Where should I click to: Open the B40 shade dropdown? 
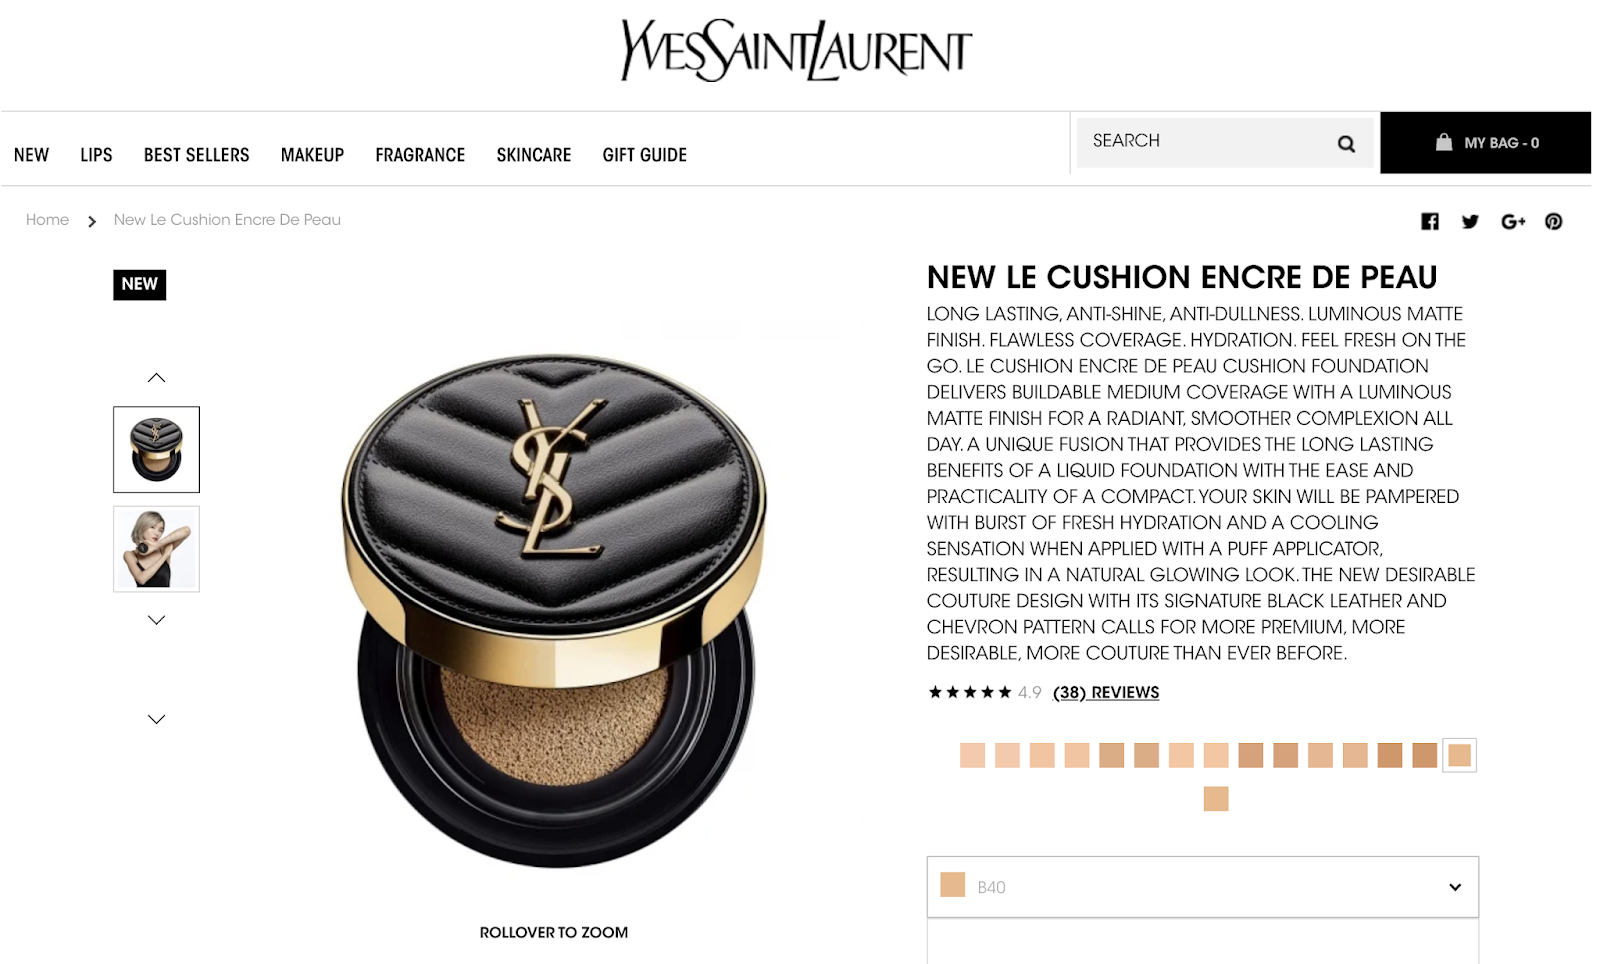coord(1202,887)
